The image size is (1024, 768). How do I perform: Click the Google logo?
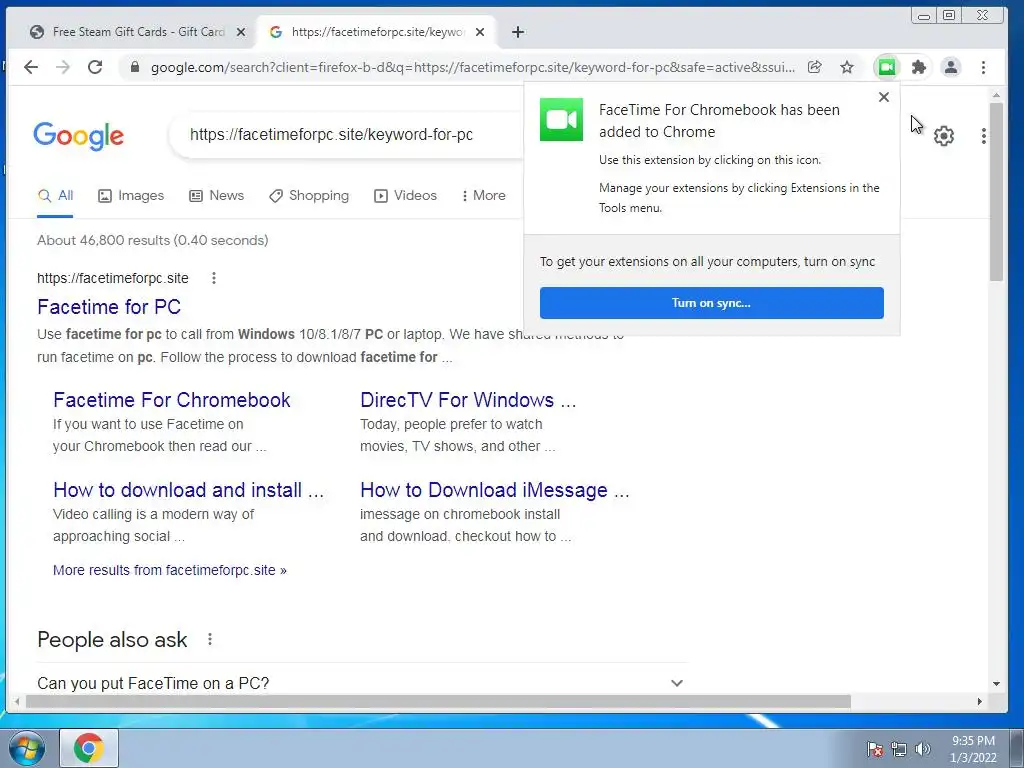coord(78,136)
